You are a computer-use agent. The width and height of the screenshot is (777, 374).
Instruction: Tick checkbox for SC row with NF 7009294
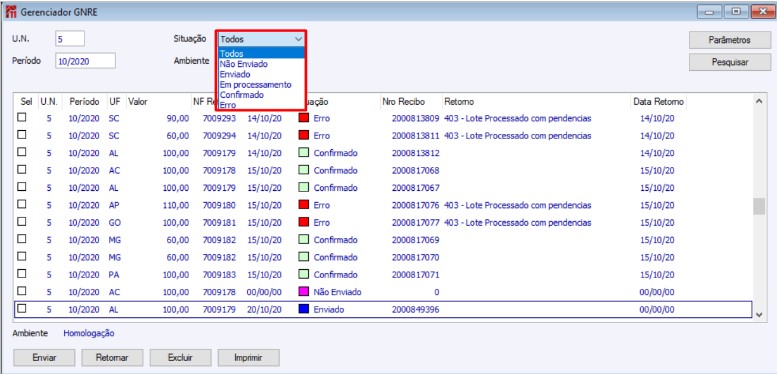tap(22, 135)
